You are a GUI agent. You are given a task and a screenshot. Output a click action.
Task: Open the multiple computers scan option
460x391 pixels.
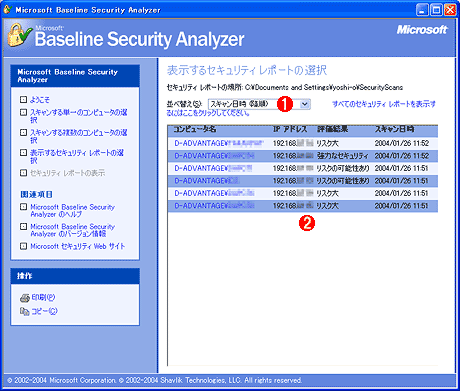point(79,136)
